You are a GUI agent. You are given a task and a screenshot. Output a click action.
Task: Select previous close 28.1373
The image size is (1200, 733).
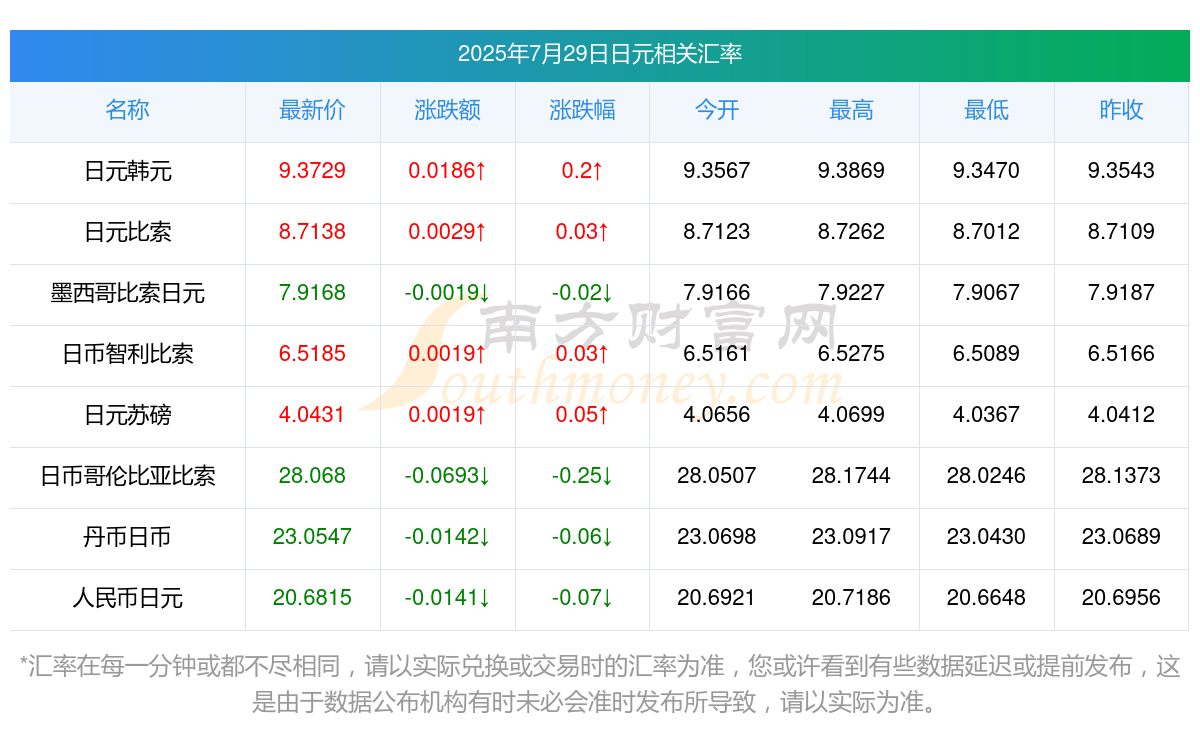pyautogui.click(x=1121, y=476)
